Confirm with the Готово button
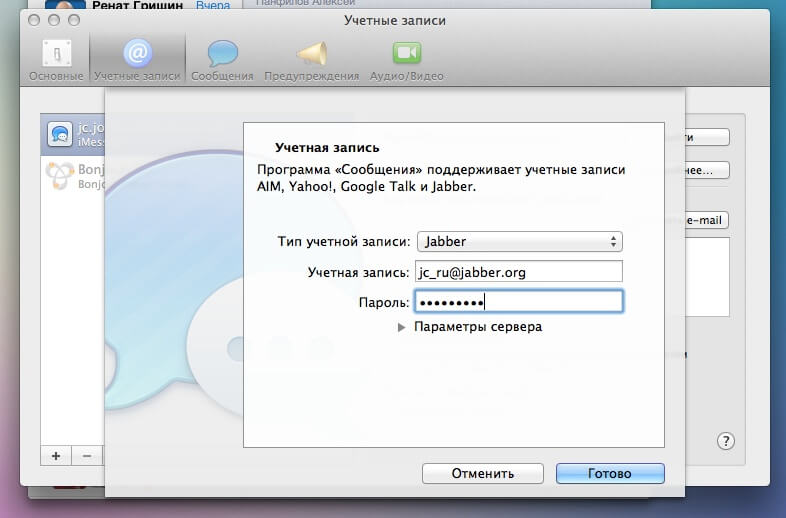786x518 pixels. coord(610,473)
